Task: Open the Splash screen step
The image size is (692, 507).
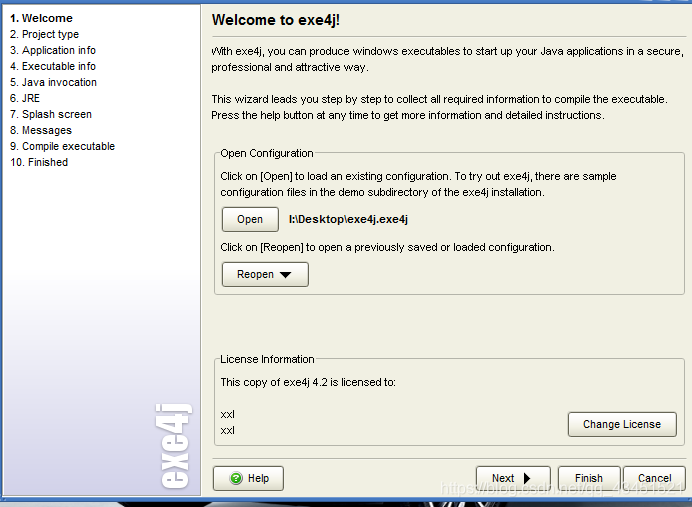Action: click(51, 114)
